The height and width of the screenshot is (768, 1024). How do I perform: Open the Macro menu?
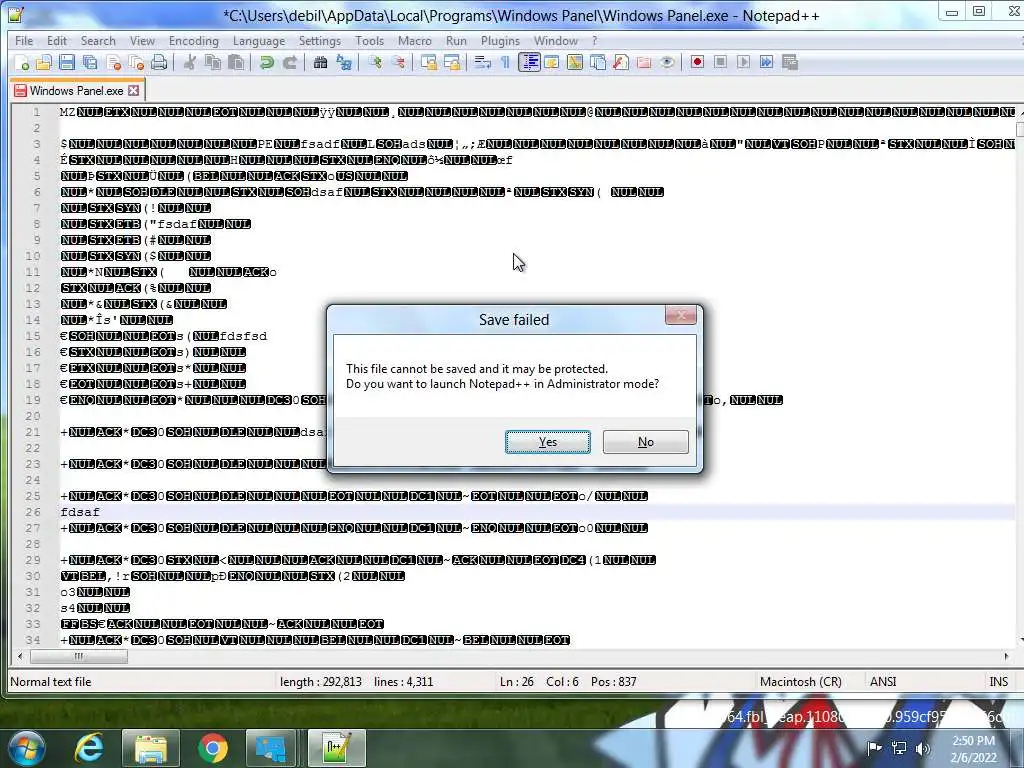[x=415, y=40]
